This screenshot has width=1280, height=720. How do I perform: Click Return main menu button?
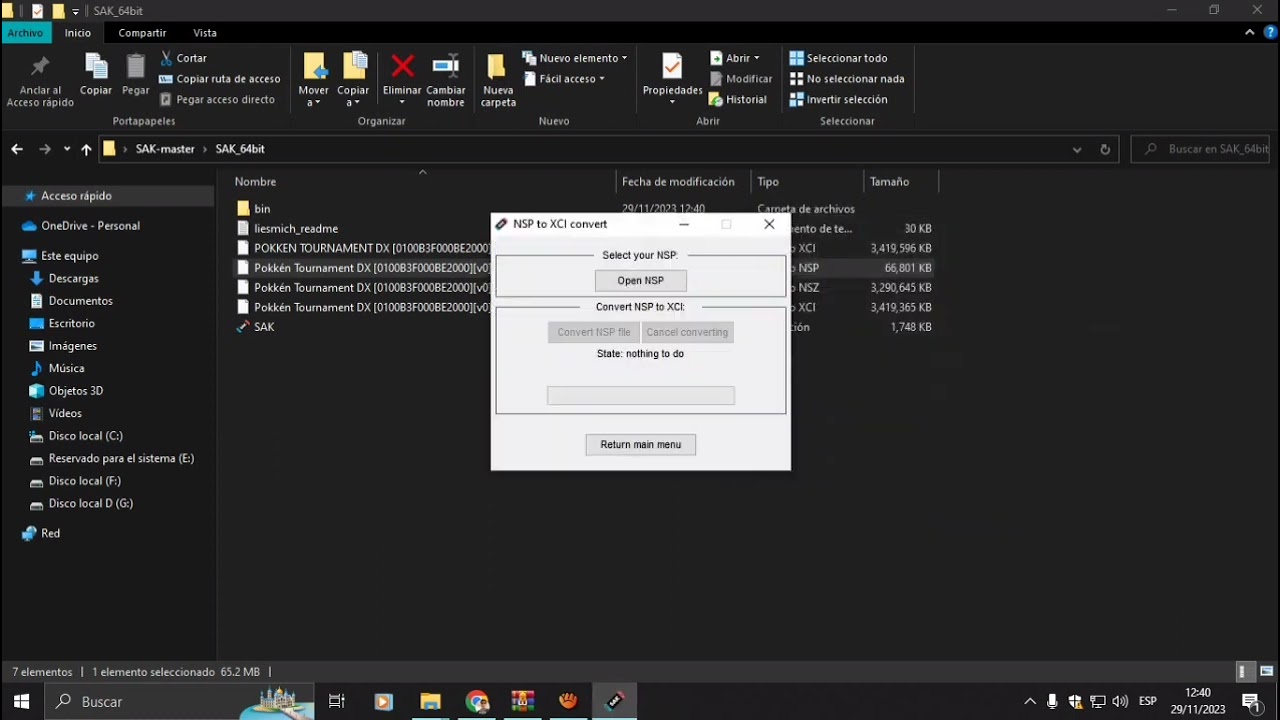tap(641, 445)
